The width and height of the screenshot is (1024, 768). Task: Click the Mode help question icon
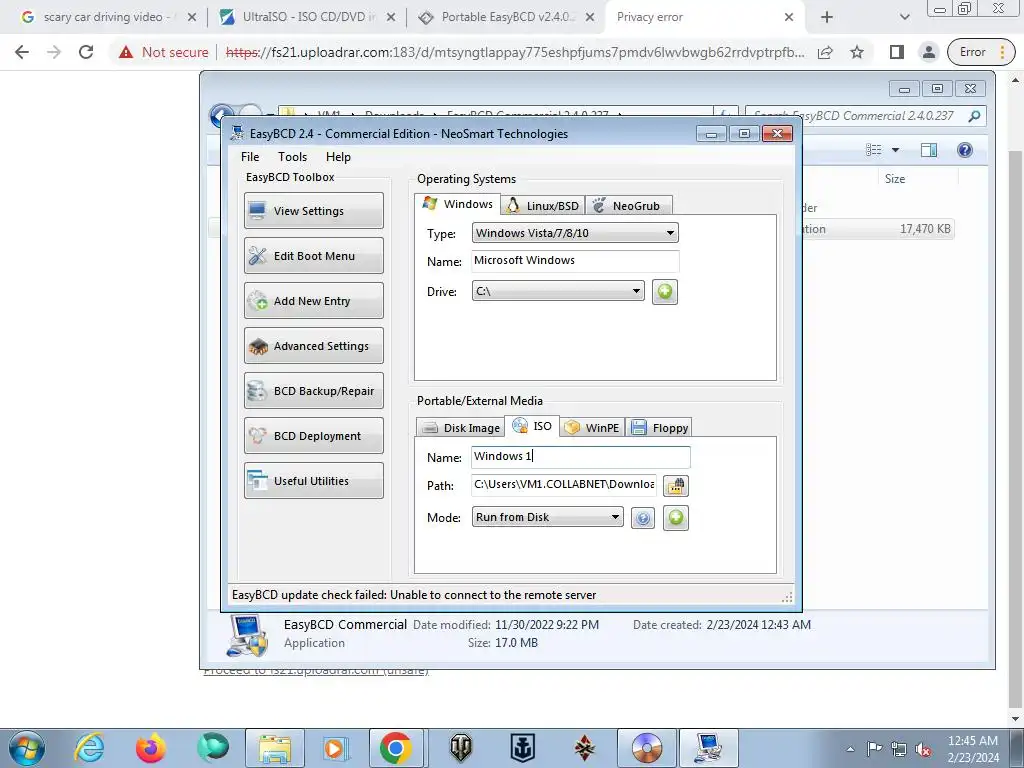pos(643,519)
